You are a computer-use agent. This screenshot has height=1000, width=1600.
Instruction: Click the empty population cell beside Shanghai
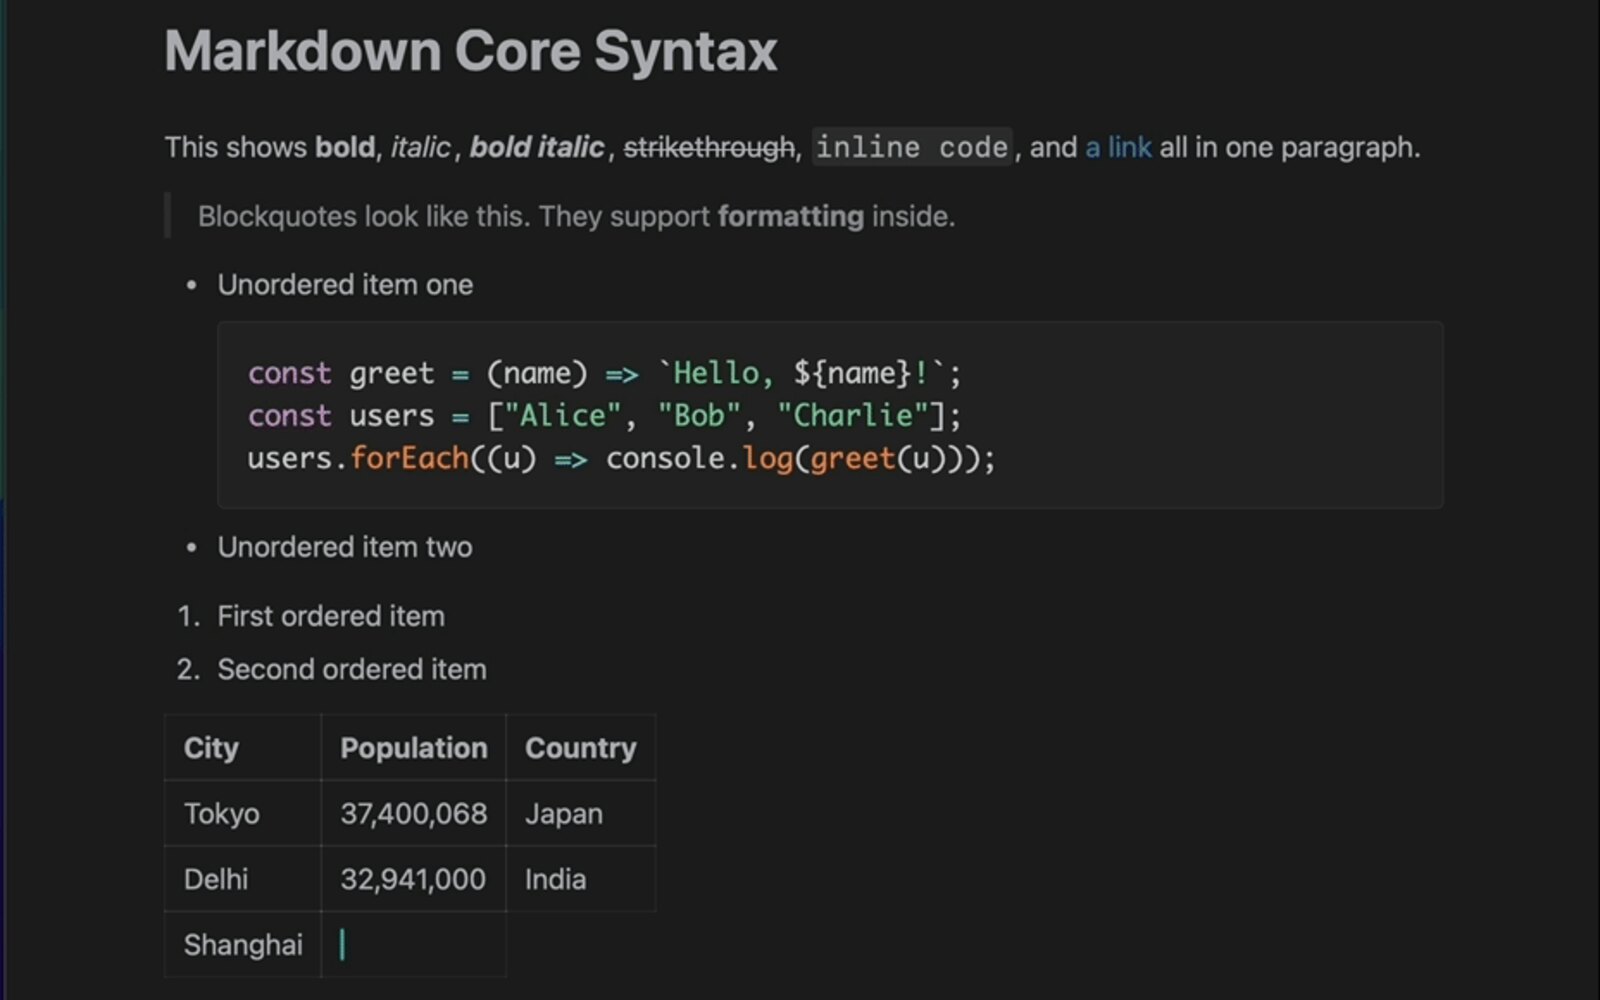tap(414, 945)
